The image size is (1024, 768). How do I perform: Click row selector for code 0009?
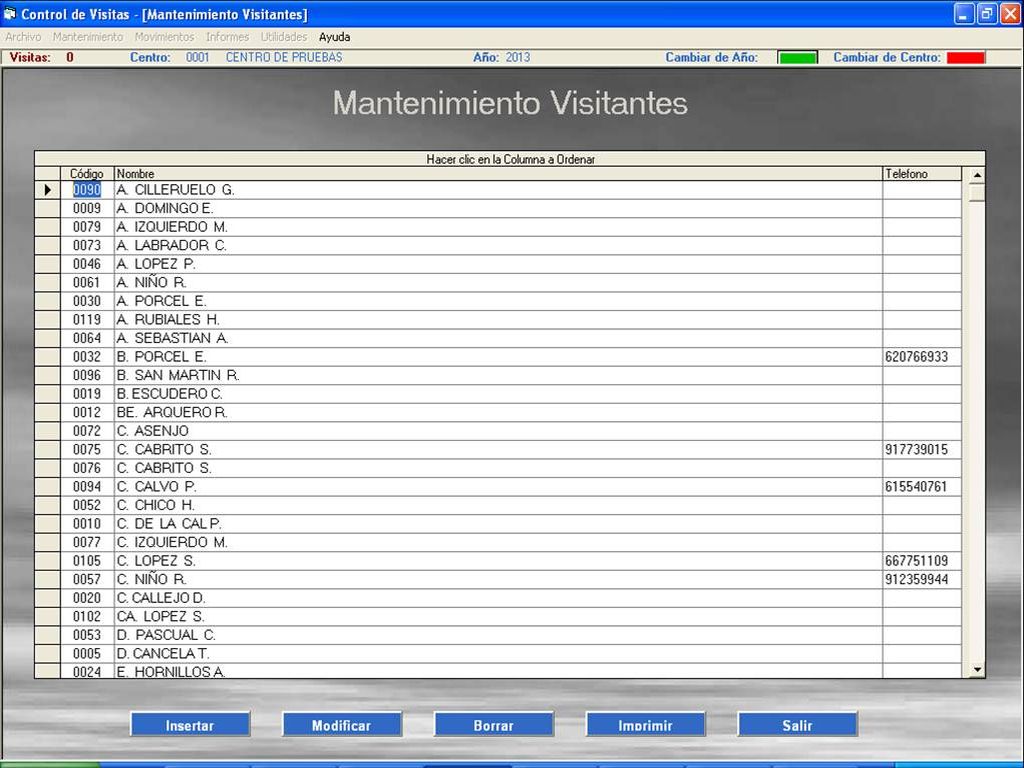pos(47,209)
